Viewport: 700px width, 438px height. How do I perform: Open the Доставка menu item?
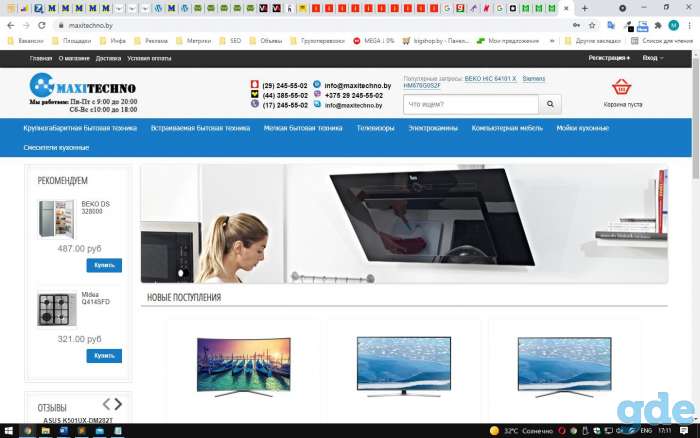[108, 58]
